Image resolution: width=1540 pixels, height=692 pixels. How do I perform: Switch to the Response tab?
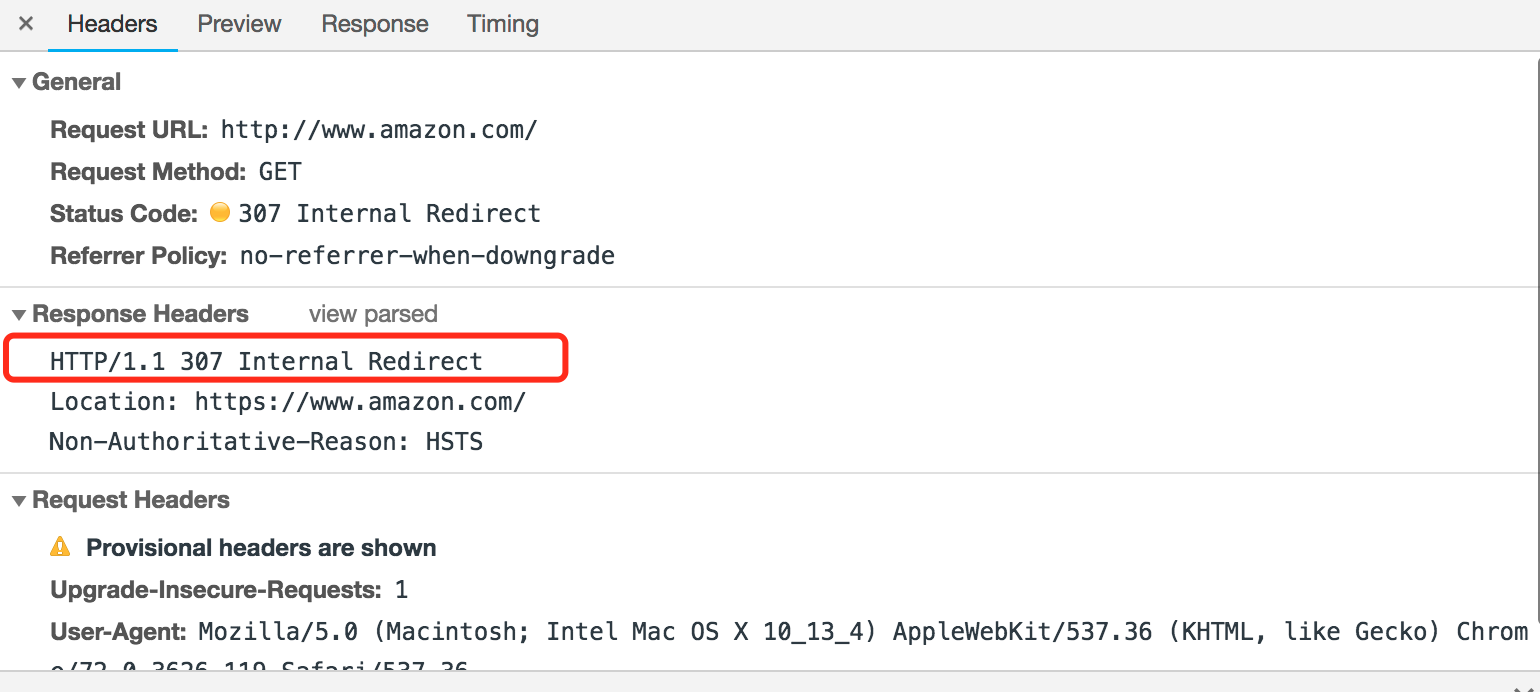374,24
